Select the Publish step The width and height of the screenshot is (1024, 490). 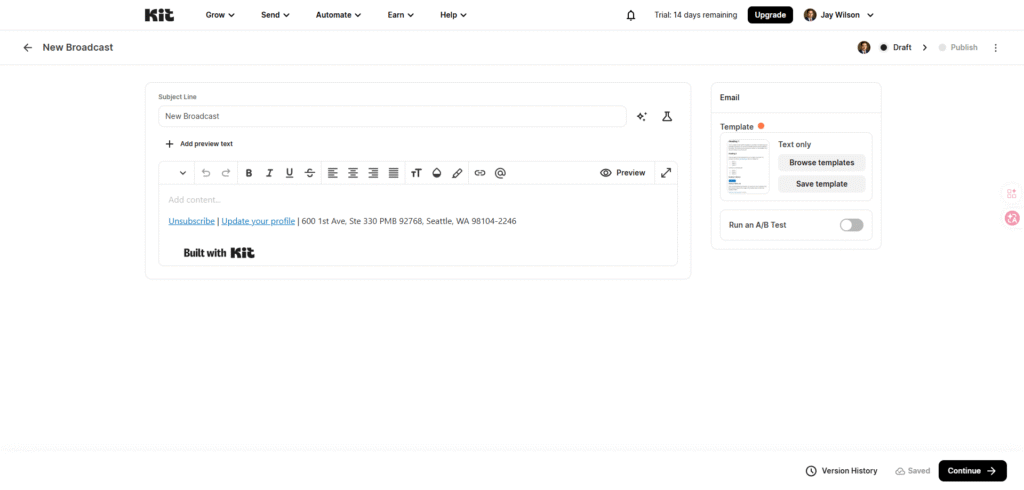tap(958, 48)
